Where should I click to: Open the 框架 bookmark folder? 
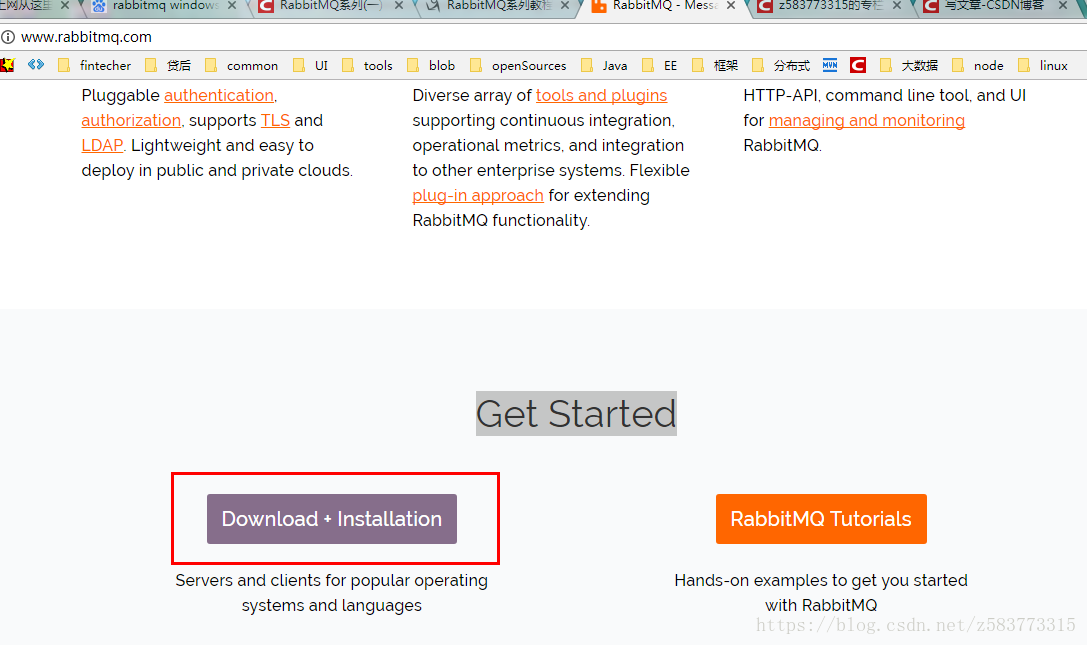tap(715, 65)
